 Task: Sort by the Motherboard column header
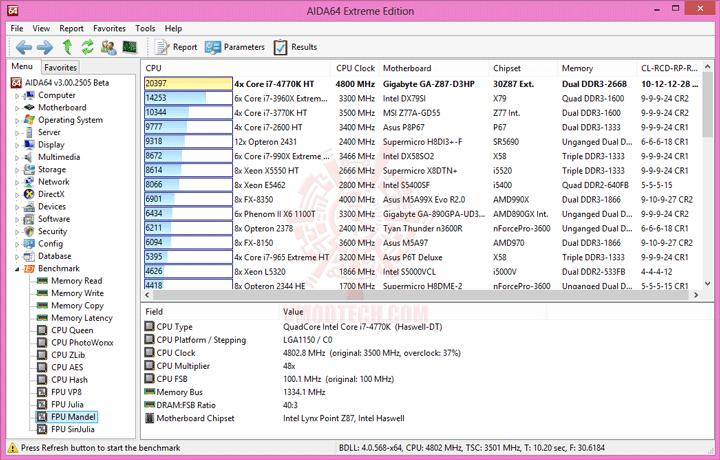click(x=433, y=68)
